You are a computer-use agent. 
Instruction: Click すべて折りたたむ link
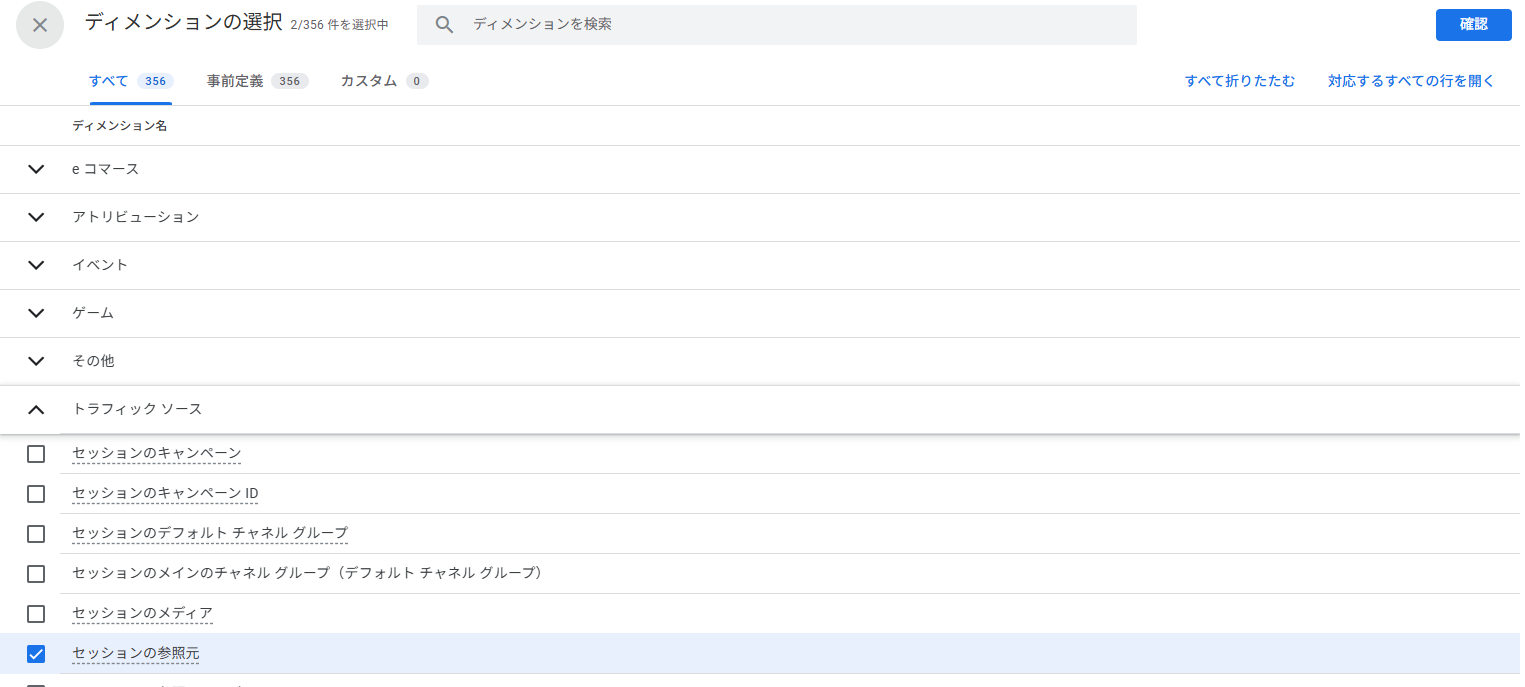pyautogui.click(x=1240, y=81)
